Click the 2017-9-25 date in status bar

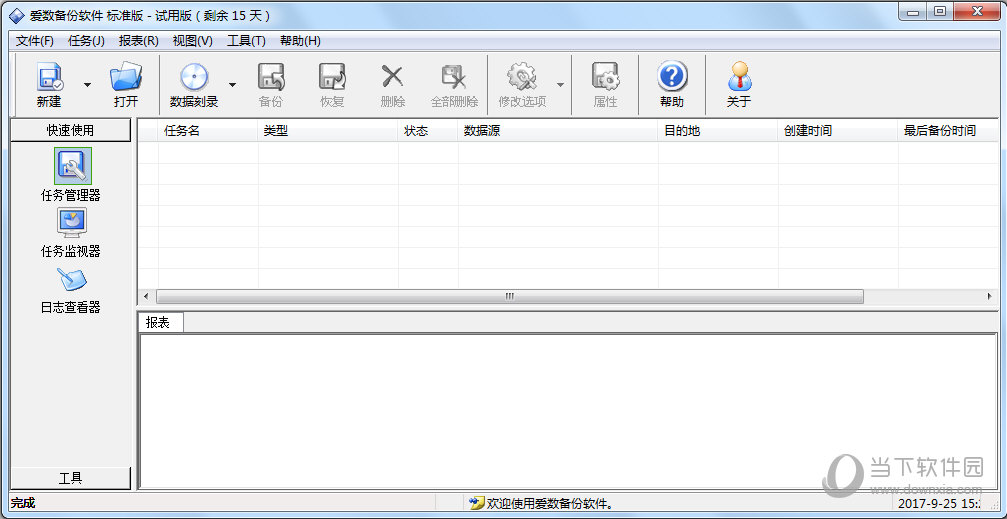929,504
